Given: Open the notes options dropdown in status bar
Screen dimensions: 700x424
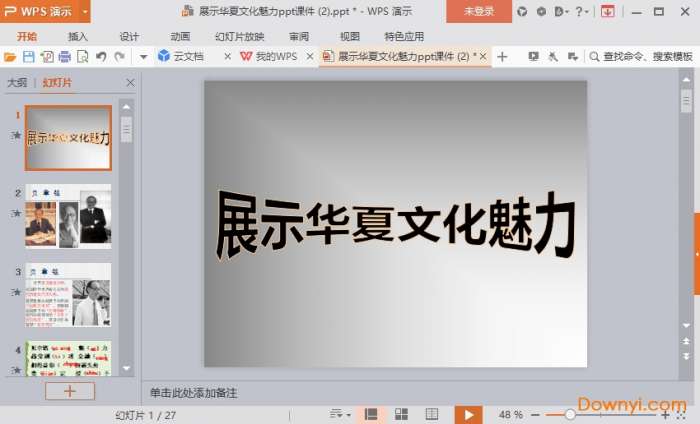Looking at the screenshot, I should 340,414.
